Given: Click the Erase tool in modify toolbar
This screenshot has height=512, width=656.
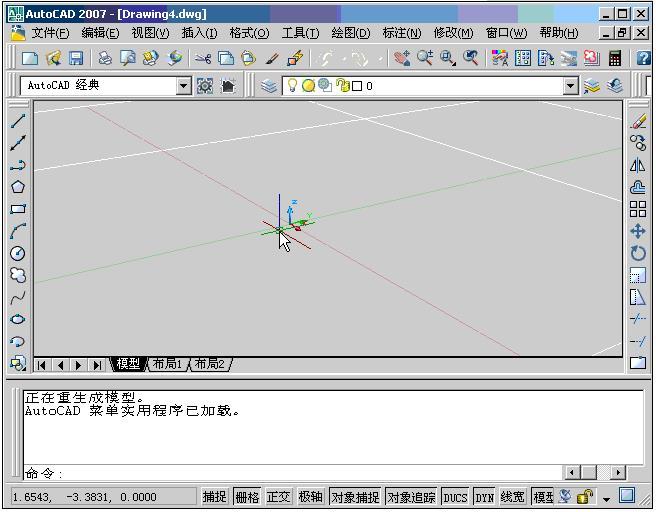Looking at the screenshot, I should point(638,121).
